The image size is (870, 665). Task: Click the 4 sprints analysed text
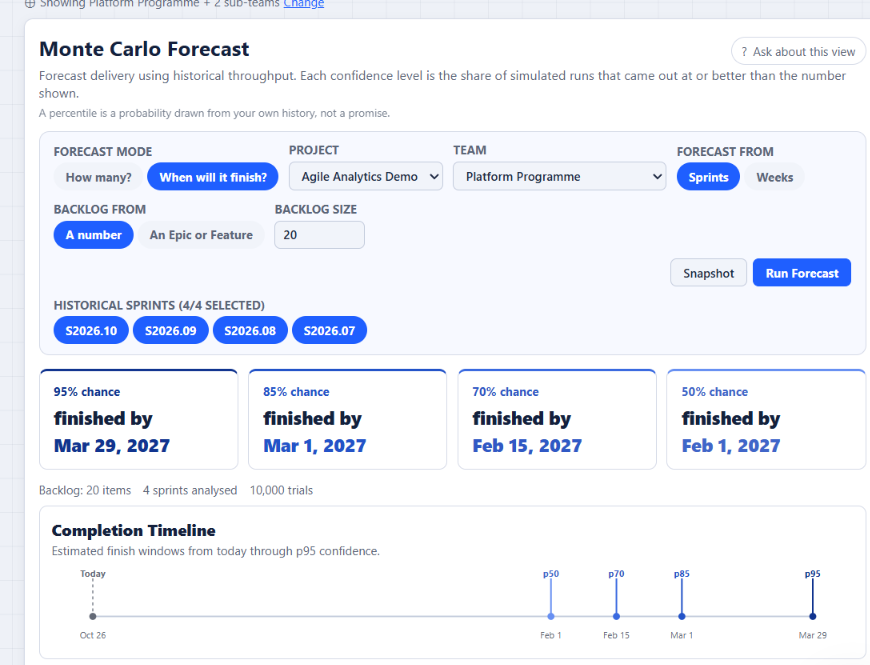point(190,490)
